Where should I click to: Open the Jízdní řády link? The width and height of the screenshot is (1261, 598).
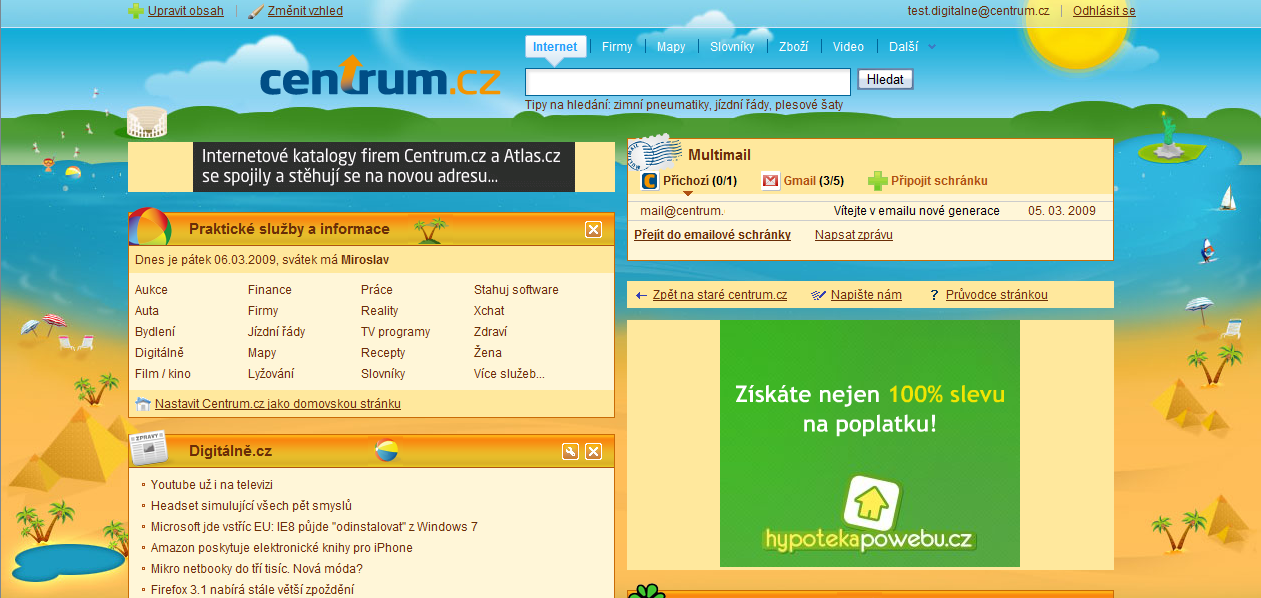pos(277,332)
